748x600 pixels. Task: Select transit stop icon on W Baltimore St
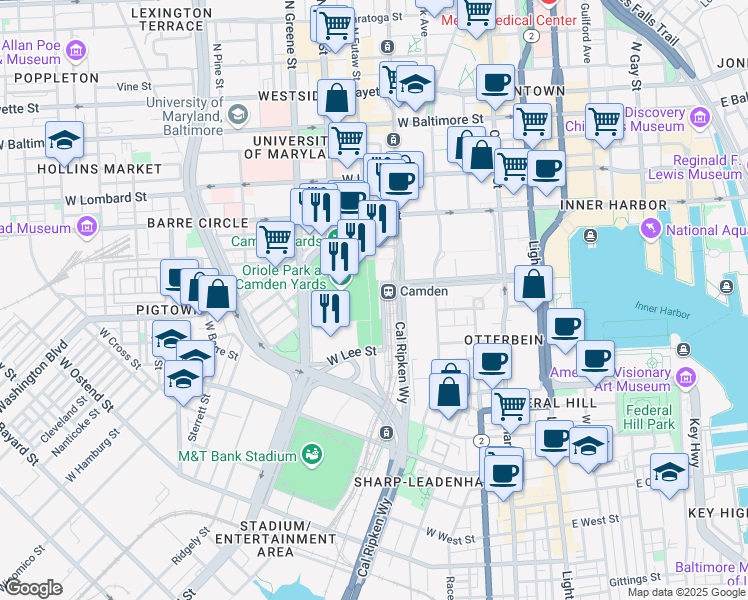(393, 140)
